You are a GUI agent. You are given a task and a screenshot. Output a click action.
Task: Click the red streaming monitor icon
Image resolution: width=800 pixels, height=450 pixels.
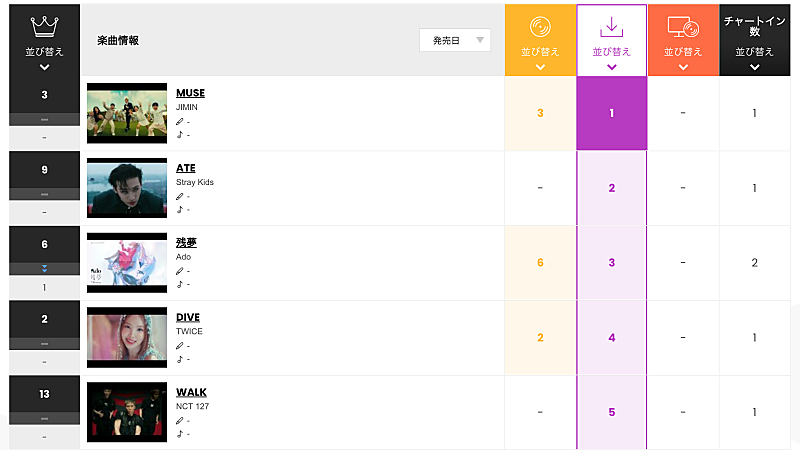(x=683, y=28)
